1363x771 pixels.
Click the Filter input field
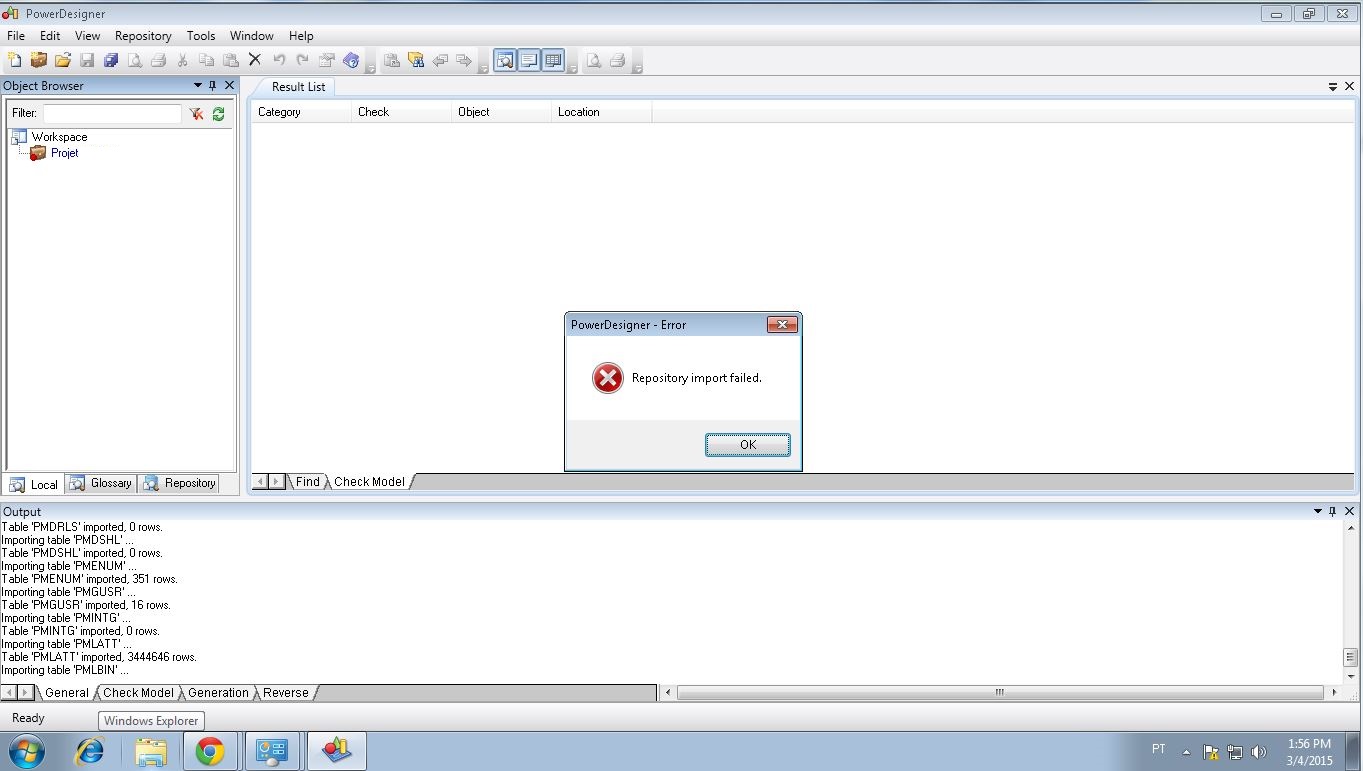(112, 114)
